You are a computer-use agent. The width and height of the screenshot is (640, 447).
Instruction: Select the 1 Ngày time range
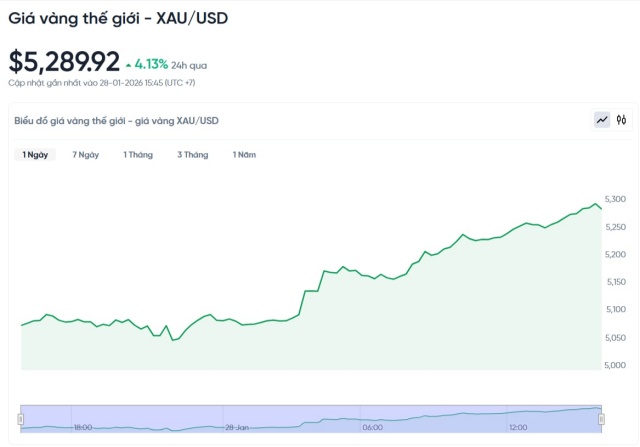point(36,155)
